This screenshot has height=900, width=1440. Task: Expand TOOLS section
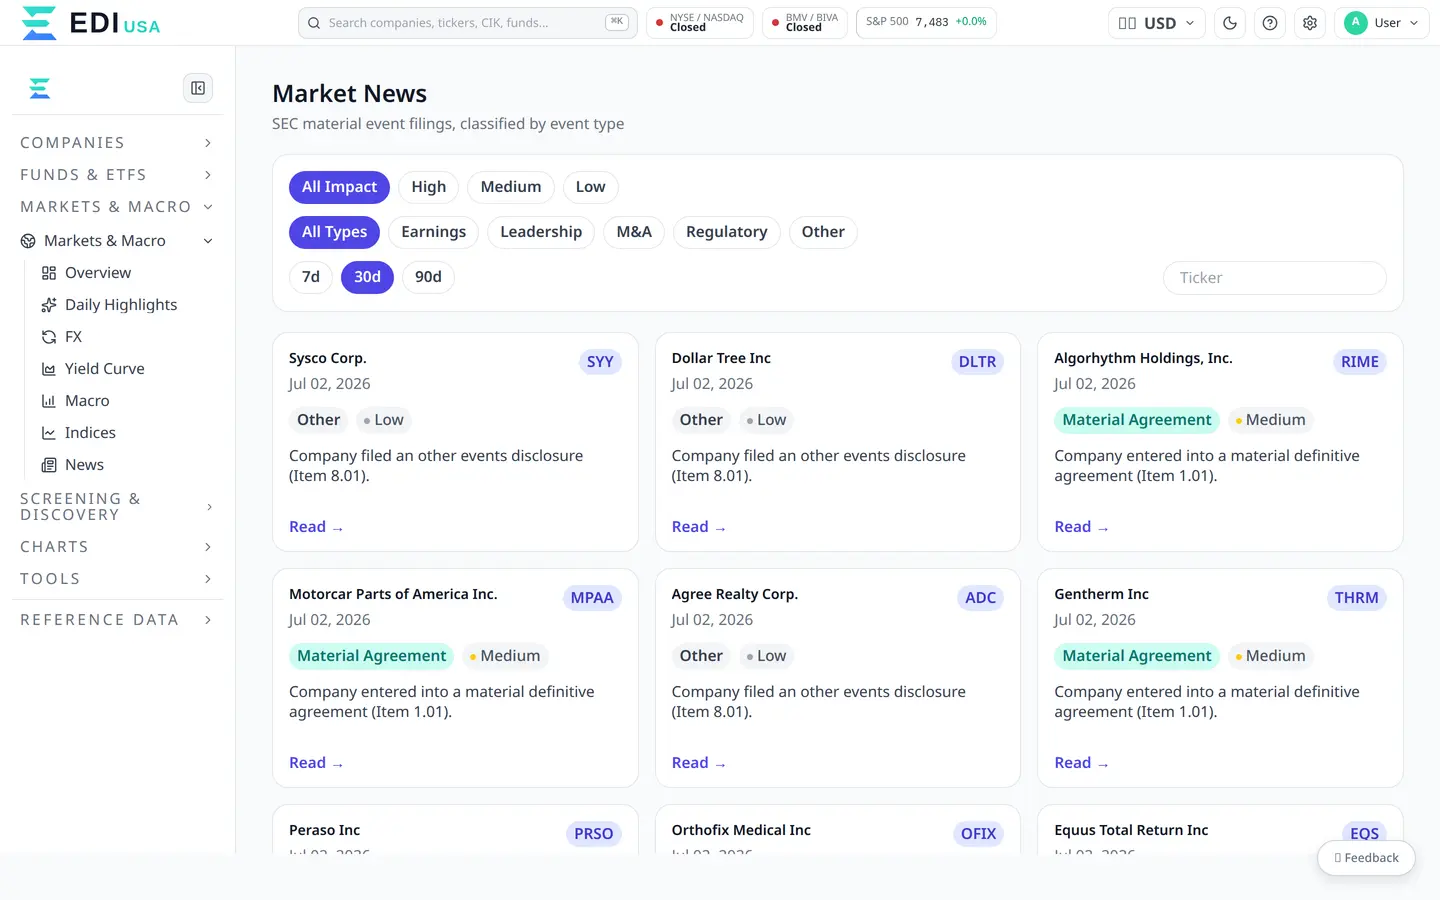click(x=116, y=579)
